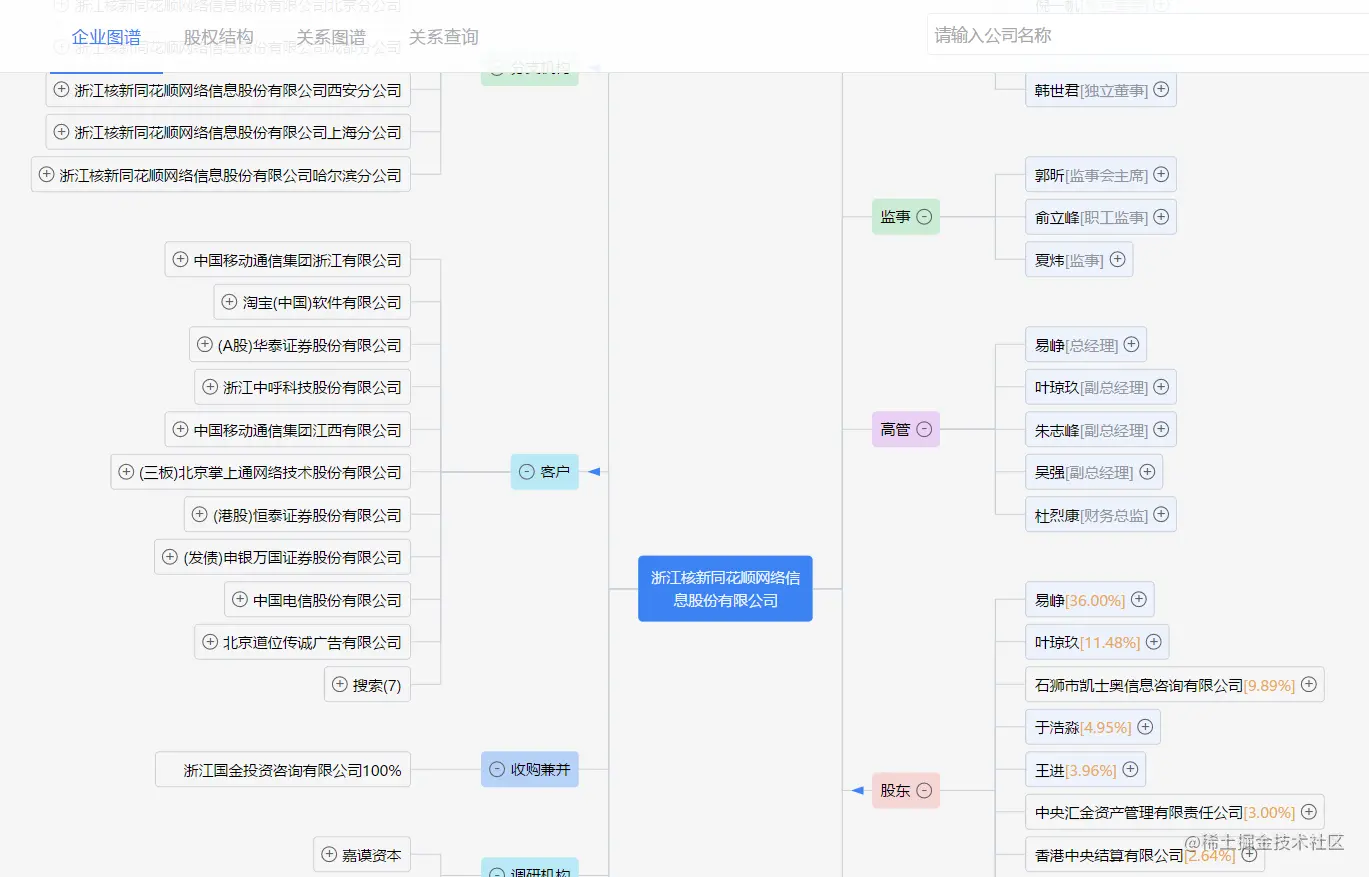Screen dimensions: 1369x877
Task: Switch to the 股权结构 tab
Action: tap(219, 37)
